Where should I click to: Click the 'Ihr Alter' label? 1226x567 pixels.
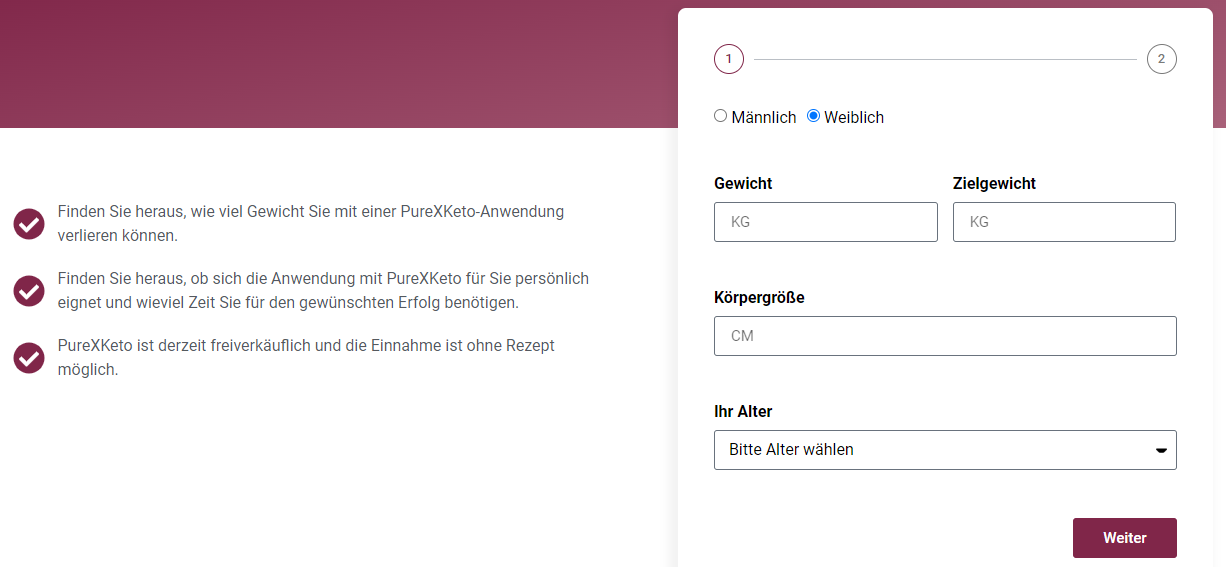(743, 412)
